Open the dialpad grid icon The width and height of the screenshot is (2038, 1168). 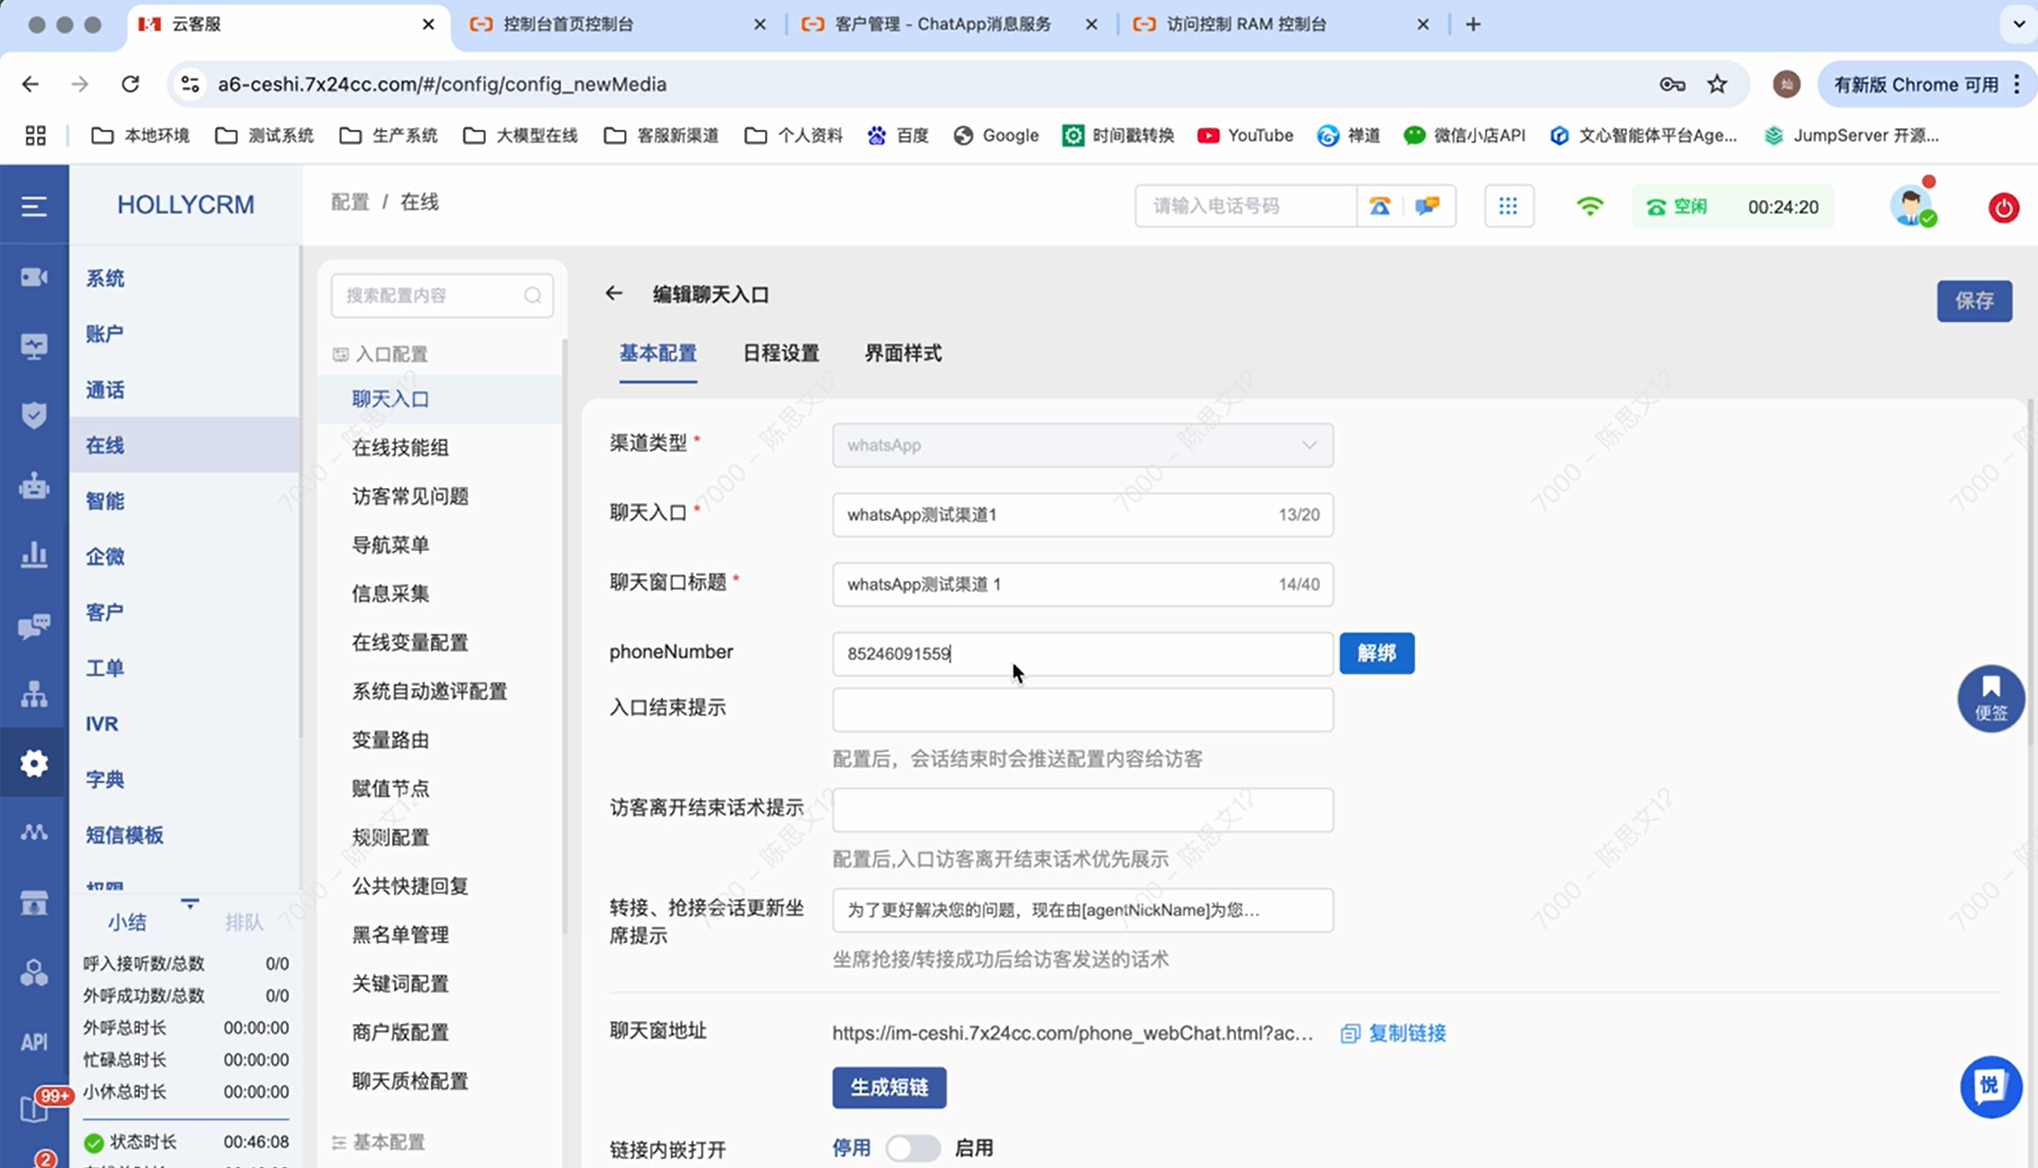click(1508, 206)
